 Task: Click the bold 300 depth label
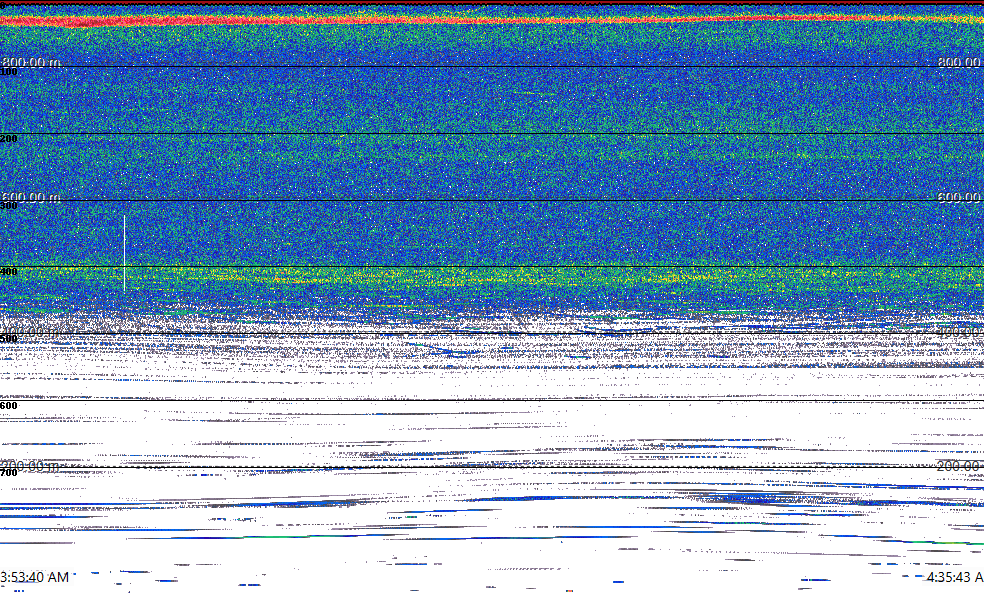coord(9,206)
